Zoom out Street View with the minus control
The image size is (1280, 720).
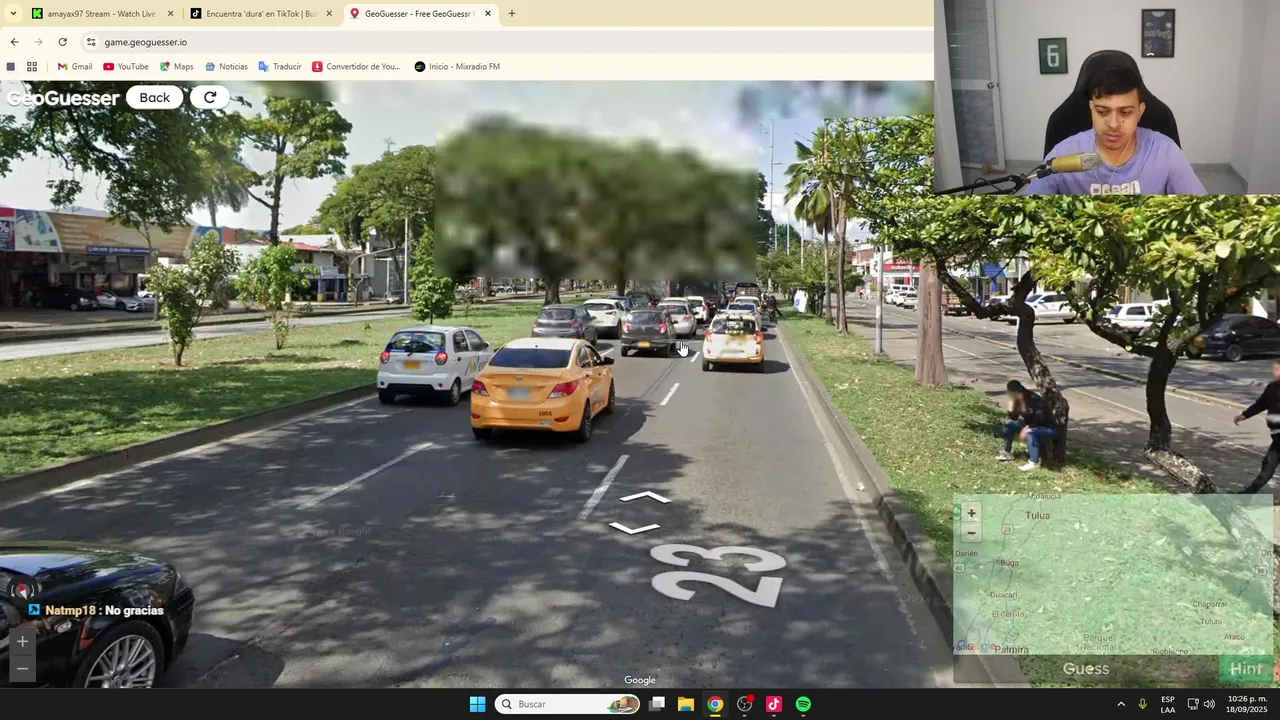[22, 668]
